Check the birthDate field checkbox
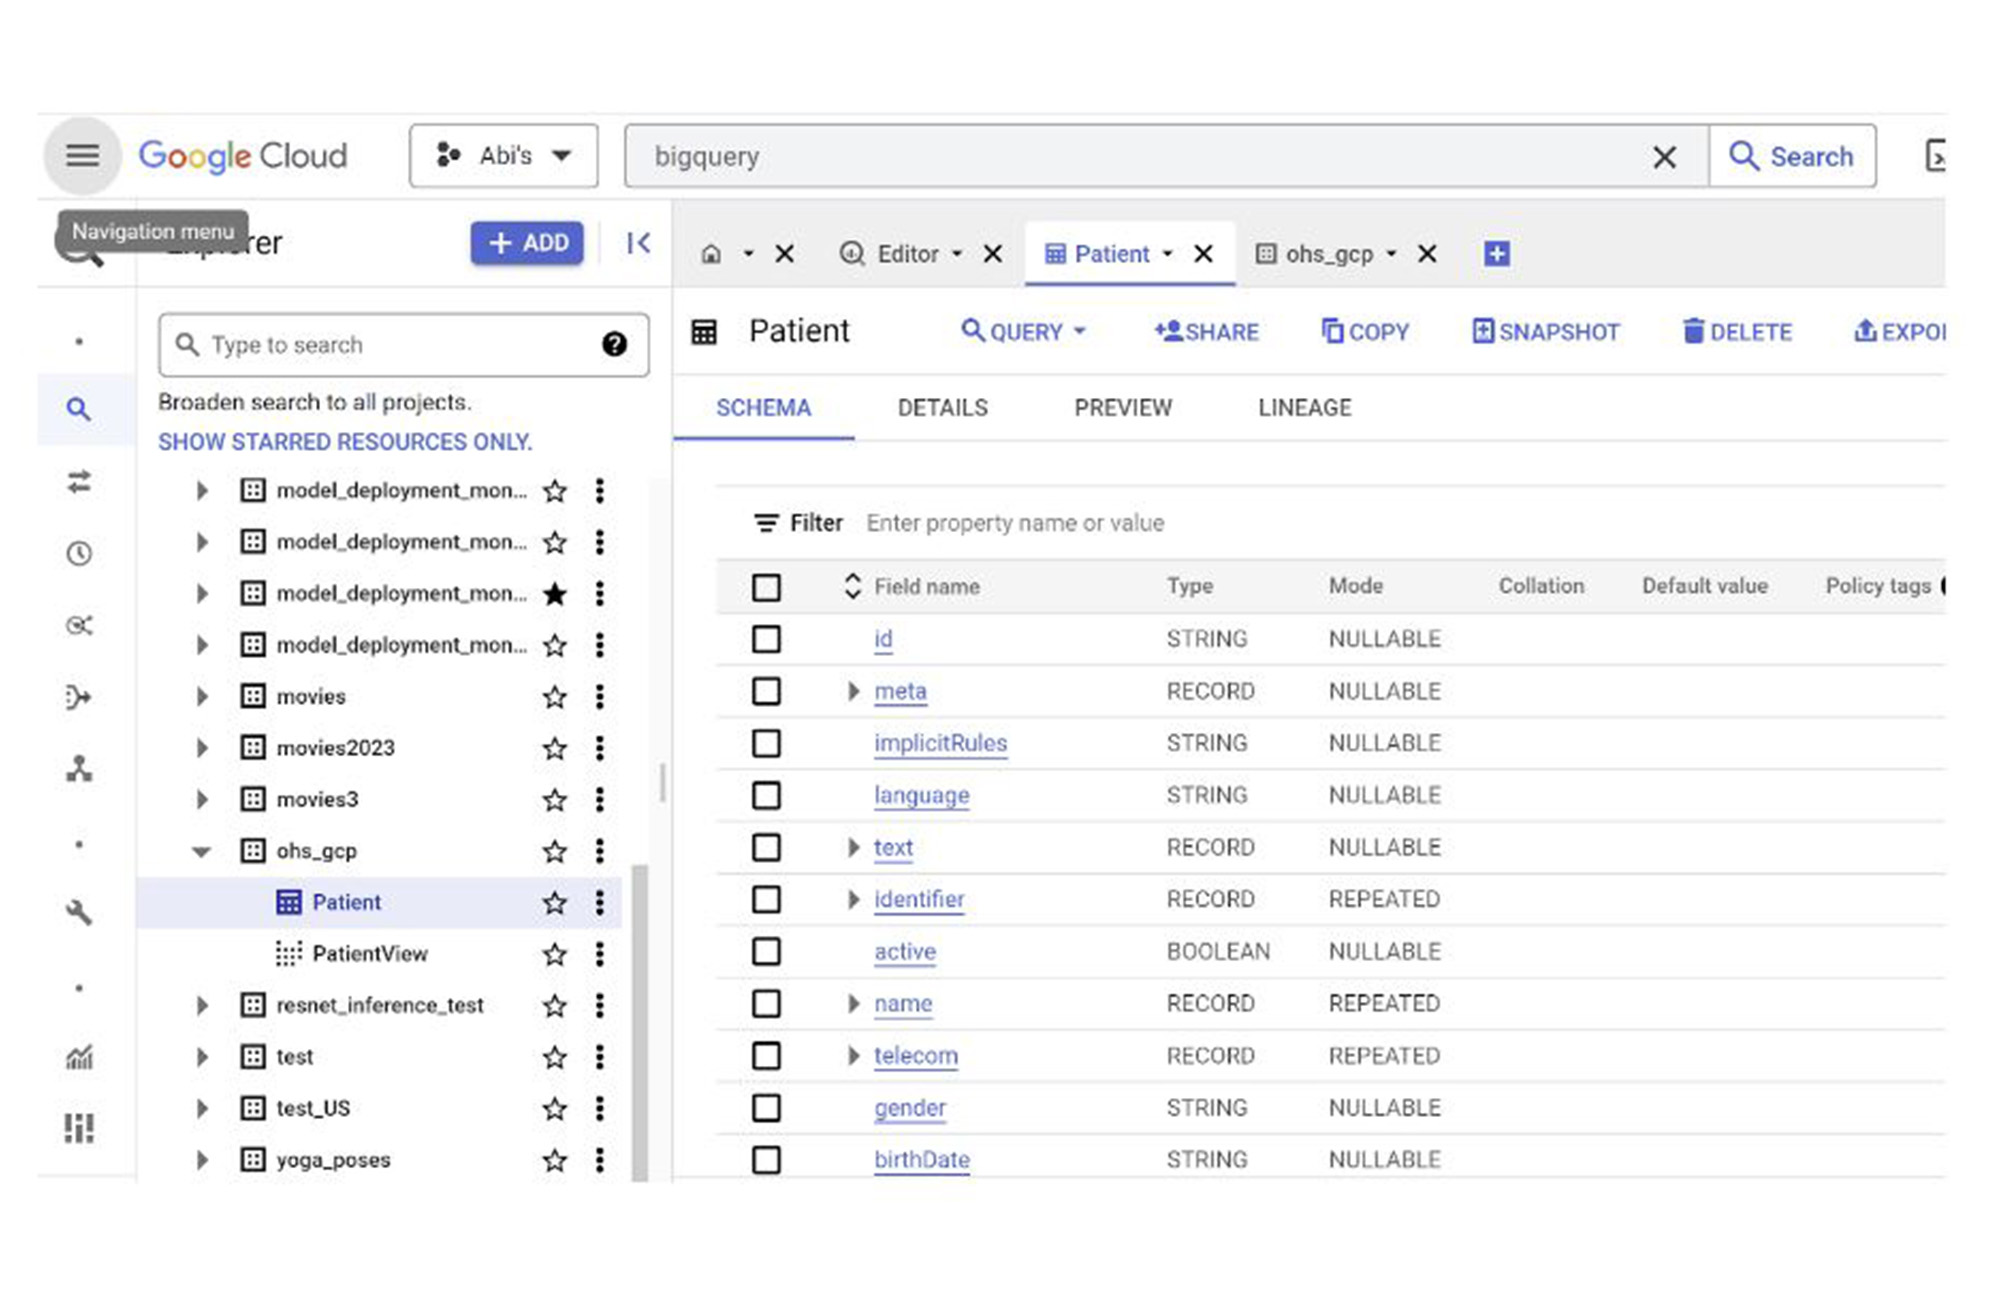This screenshot has width=2000, height=1295. (766, 1160)
